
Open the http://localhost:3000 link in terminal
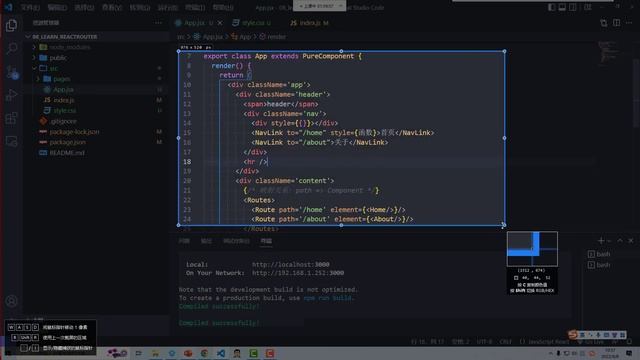point(291,264)
